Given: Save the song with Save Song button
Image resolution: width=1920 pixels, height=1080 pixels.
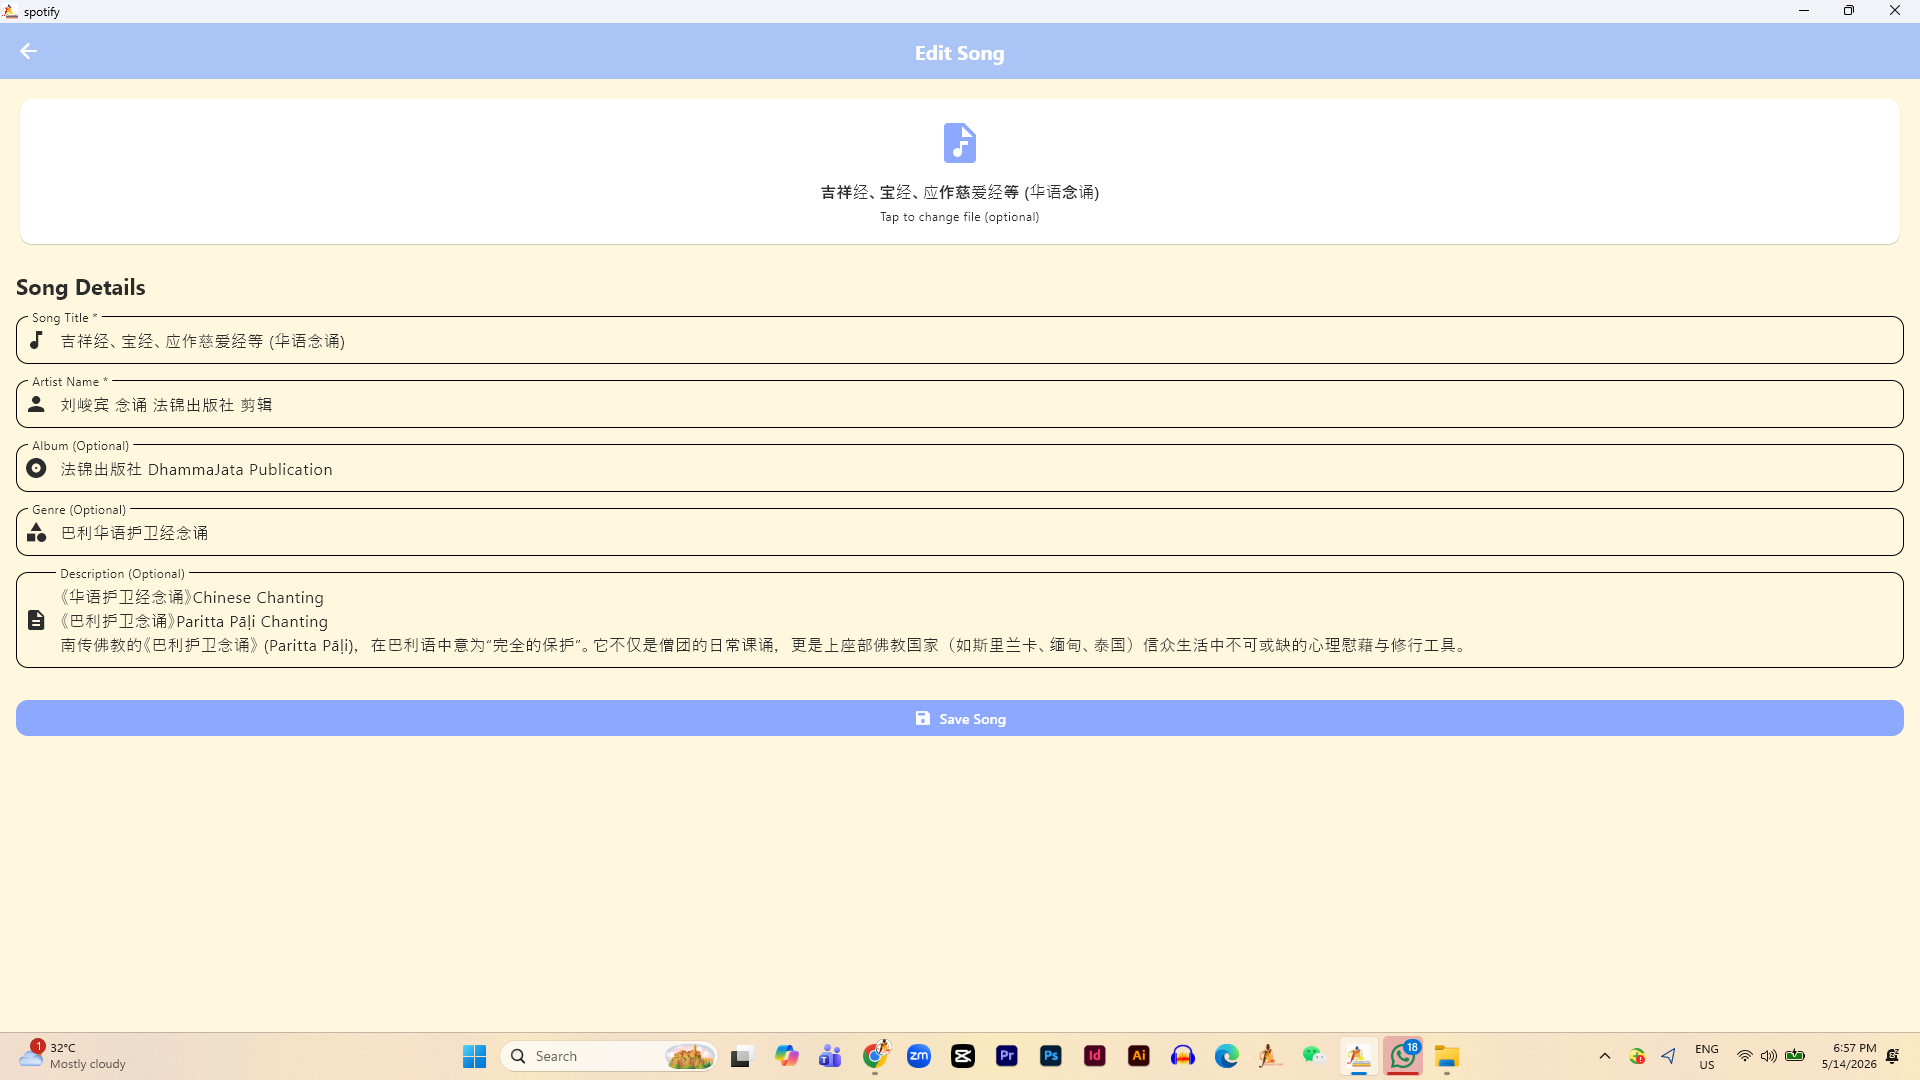Looking at the screenshot, I should [960, 718].
